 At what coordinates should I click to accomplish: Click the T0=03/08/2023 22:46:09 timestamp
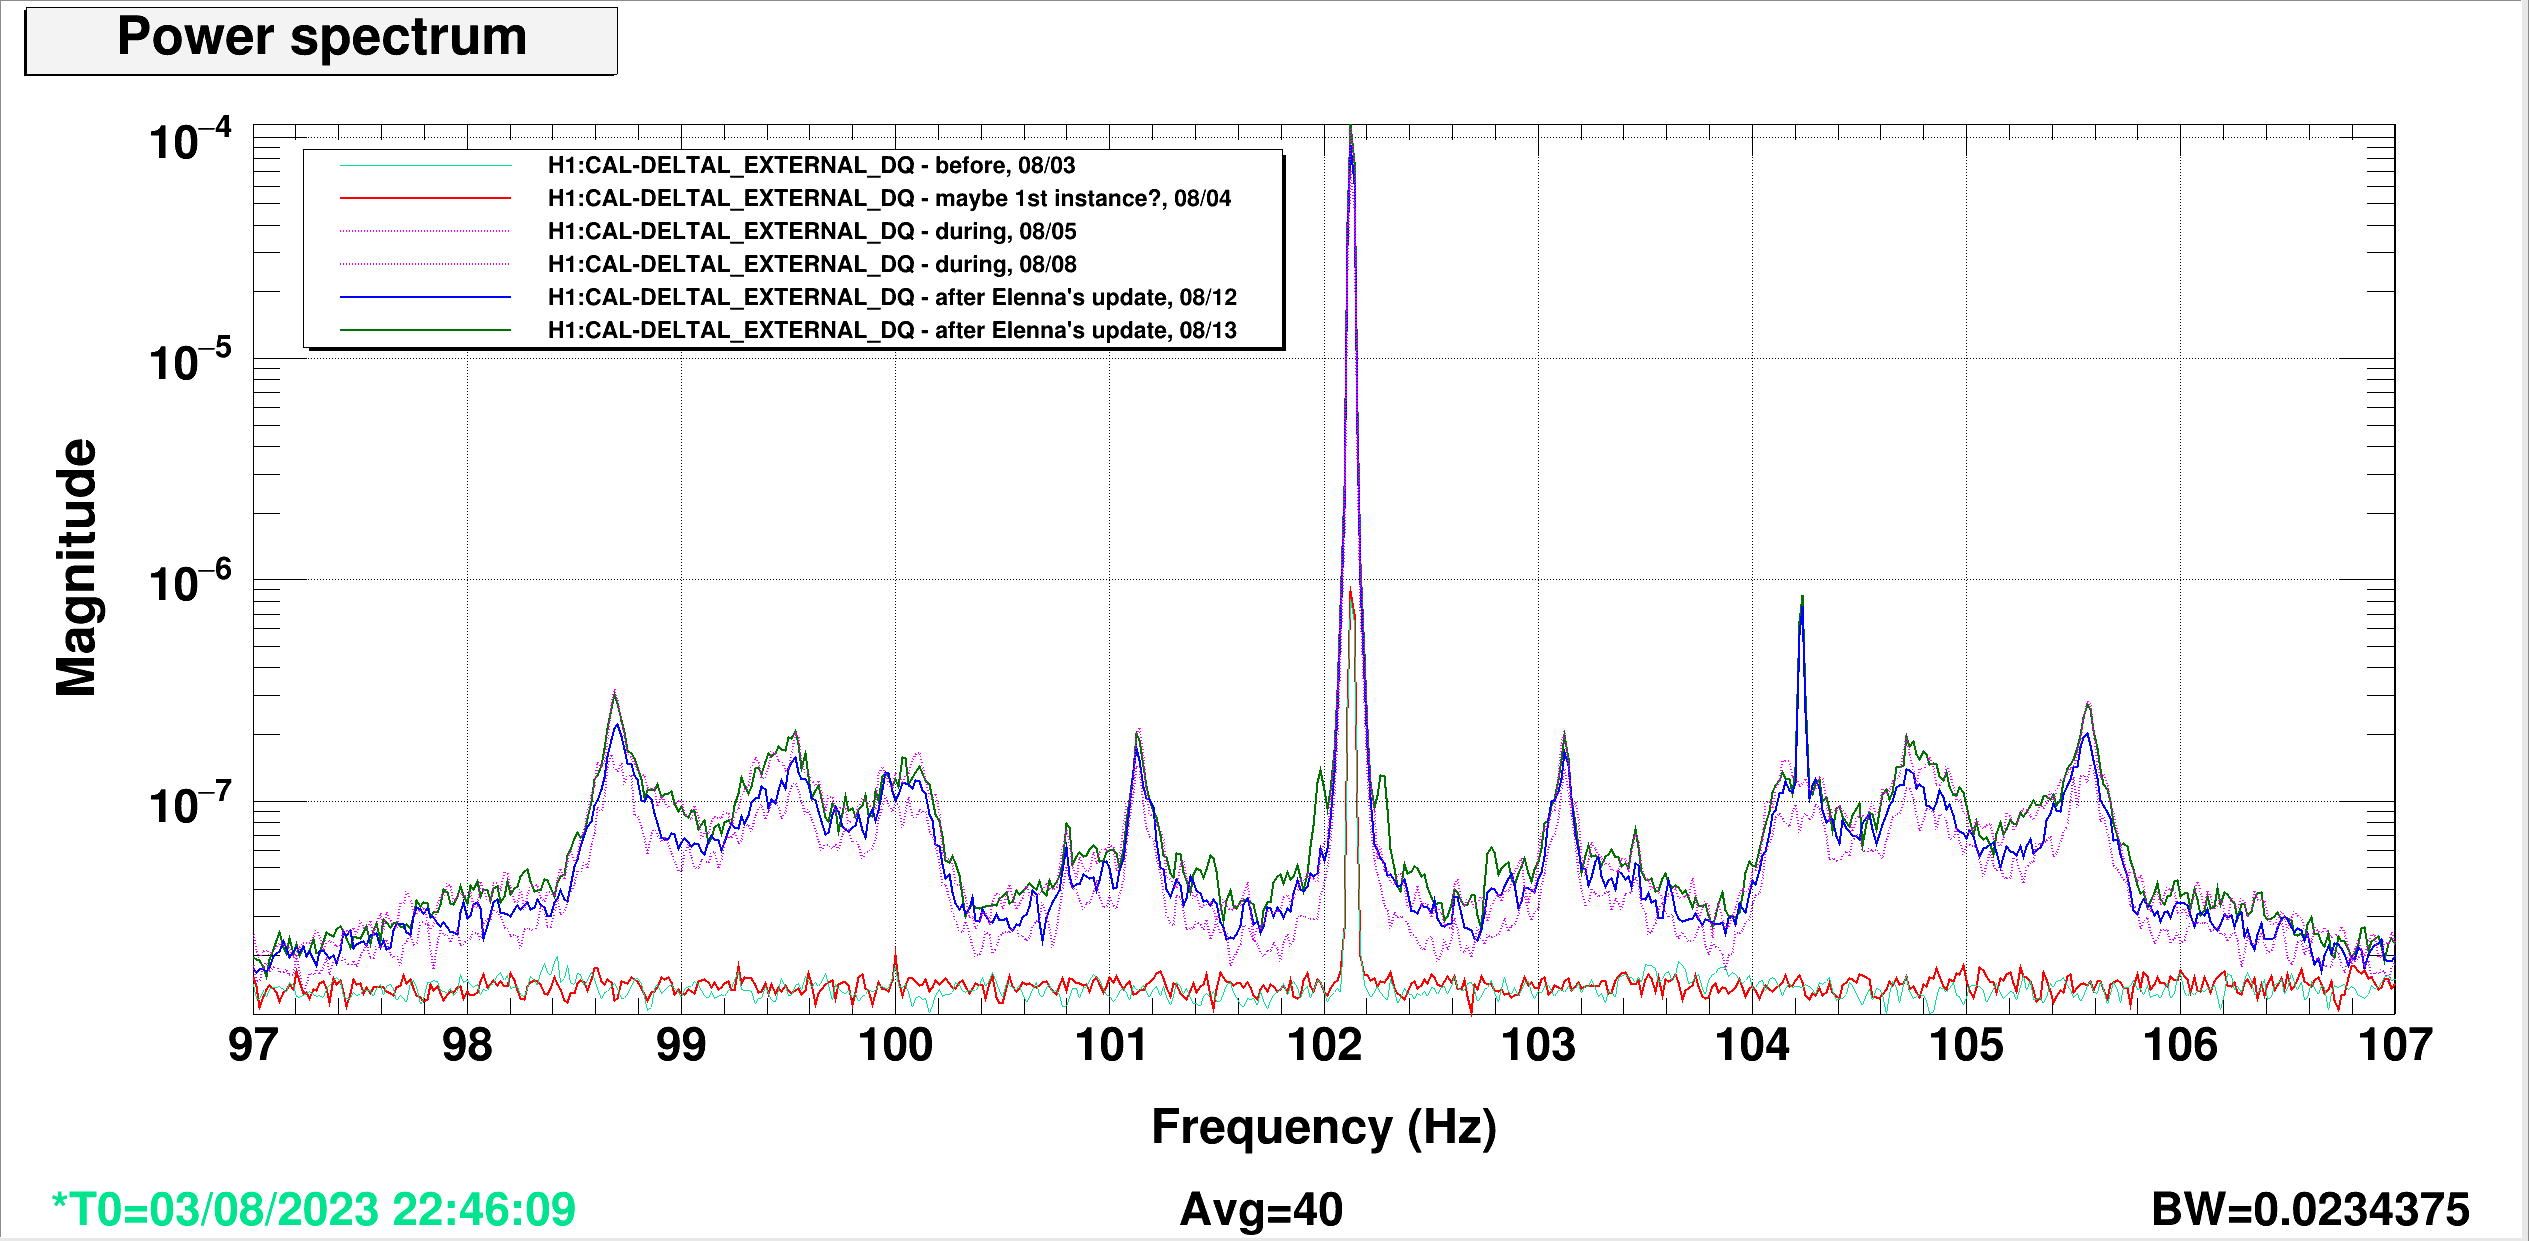point(314,1209)
